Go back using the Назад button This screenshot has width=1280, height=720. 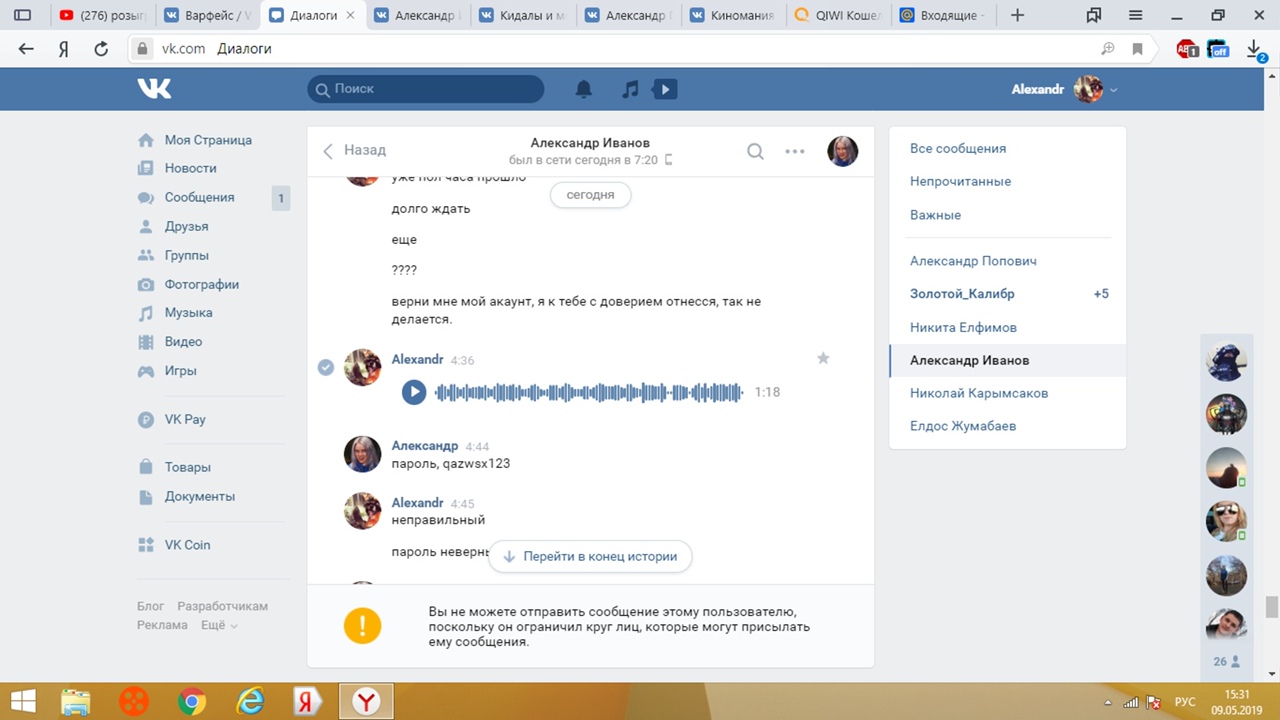(x=354, y=150)
